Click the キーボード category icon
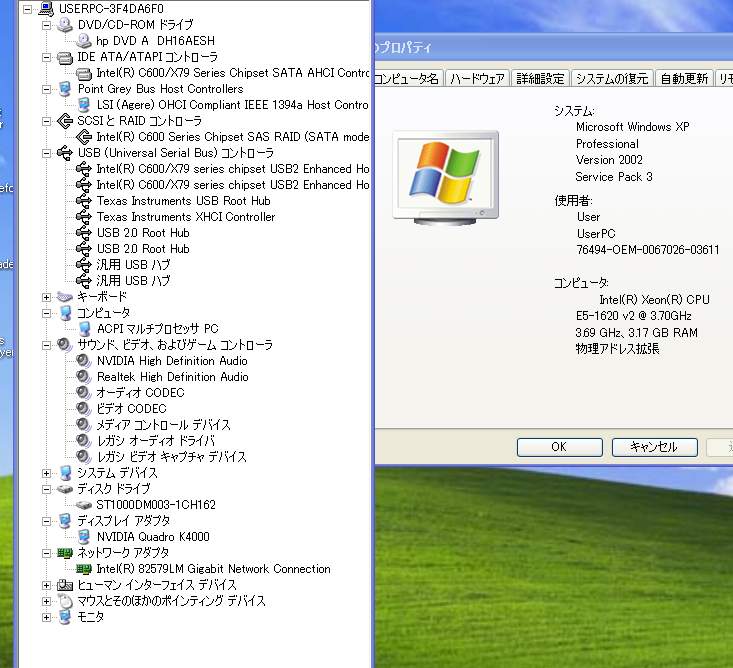 pyautogui.click(x=65, y=297)
